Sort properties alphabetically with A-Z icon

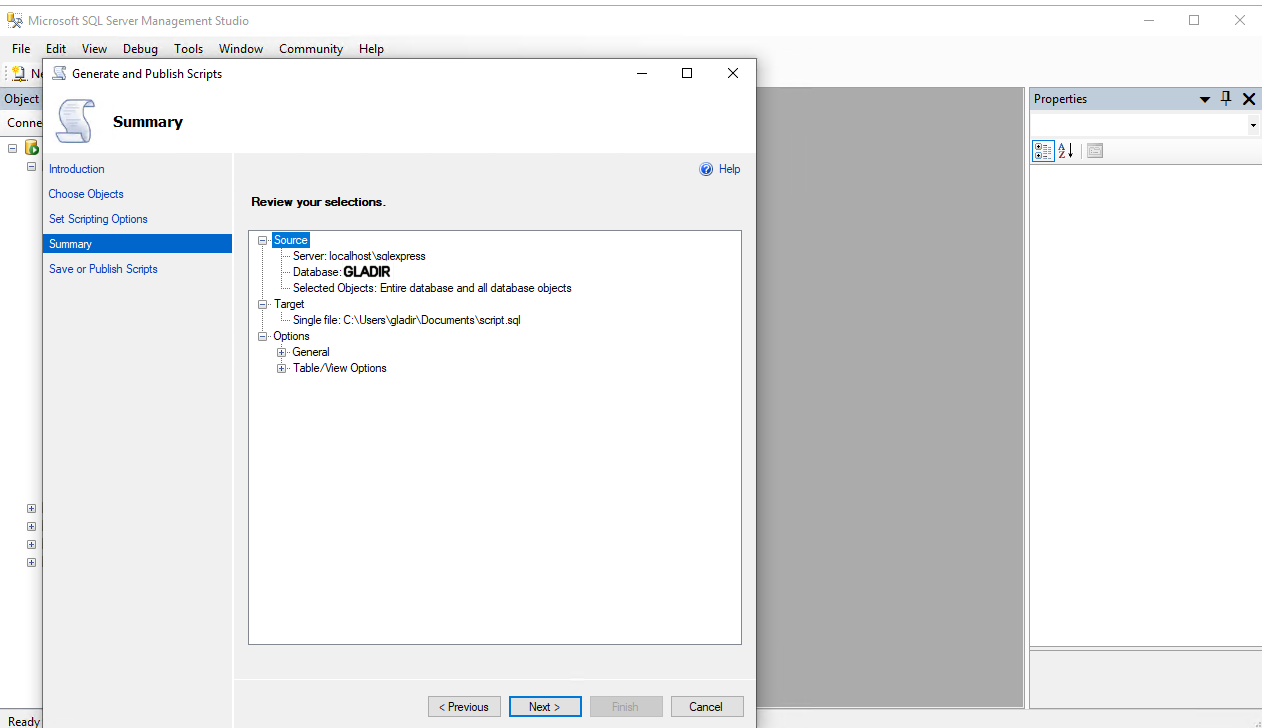pyautogui.click(x=1066, y=151)
